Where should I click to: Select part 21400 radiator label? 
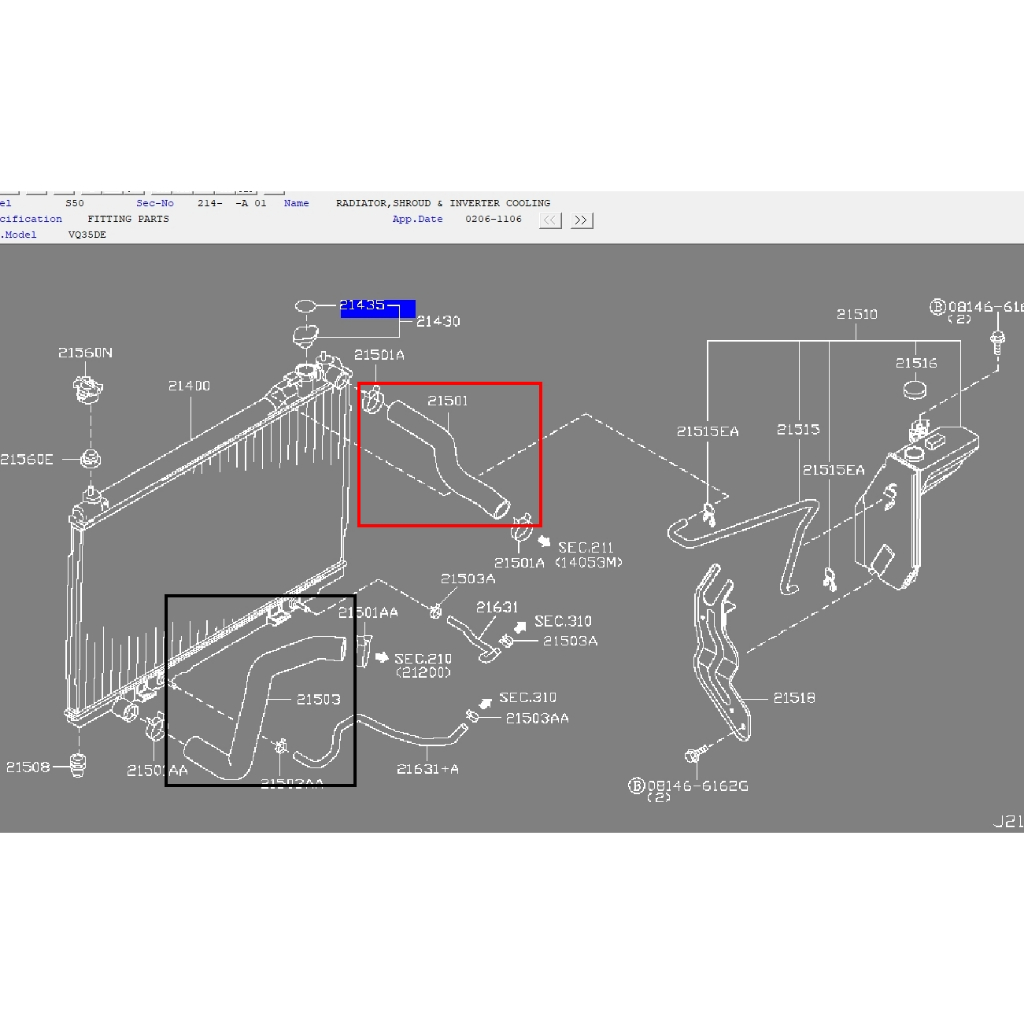point(189,385)
